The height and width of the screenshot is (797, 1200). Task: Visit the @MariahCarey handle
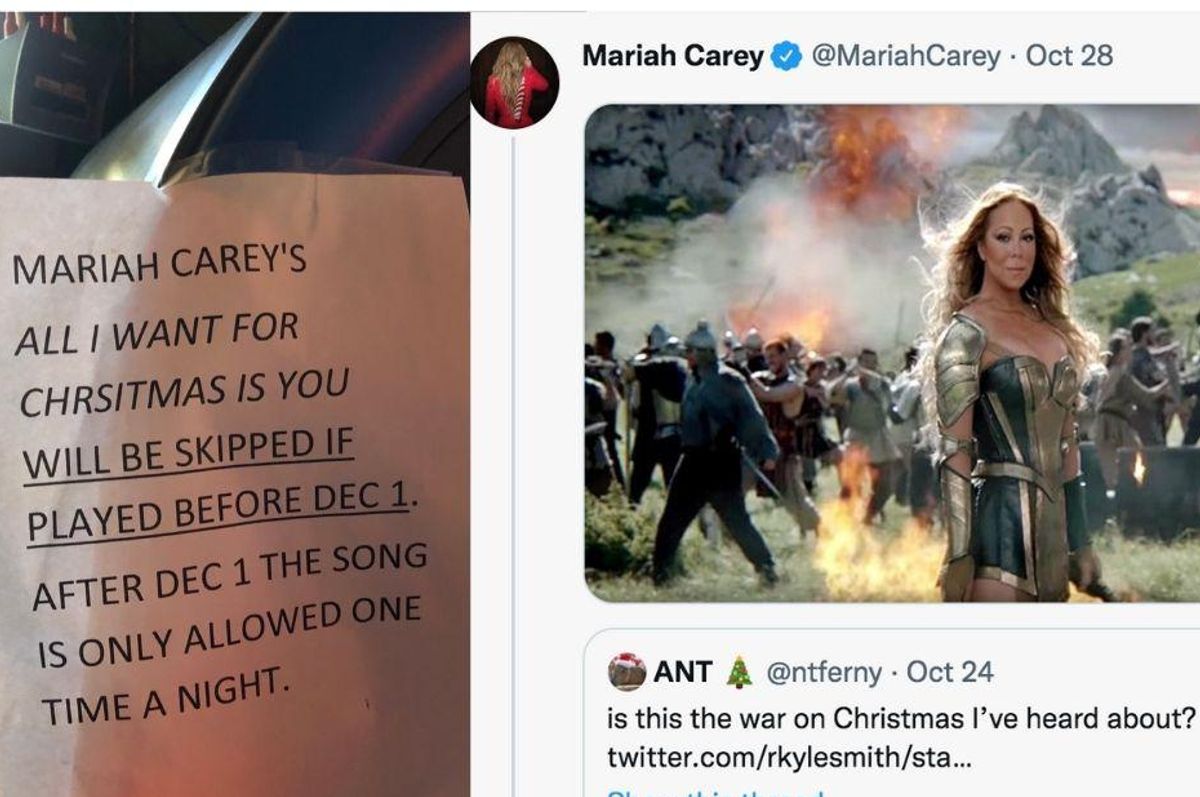[905, 56]
